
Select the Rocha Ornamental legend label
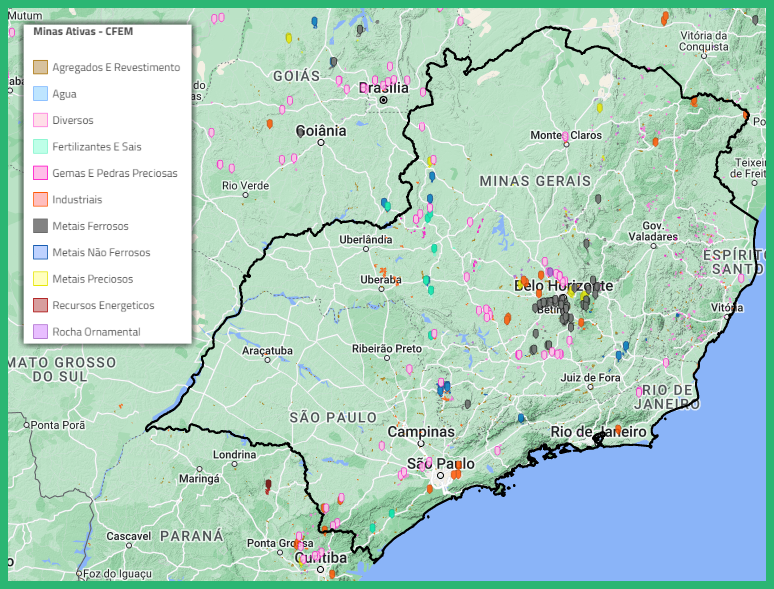coord(96,331)
